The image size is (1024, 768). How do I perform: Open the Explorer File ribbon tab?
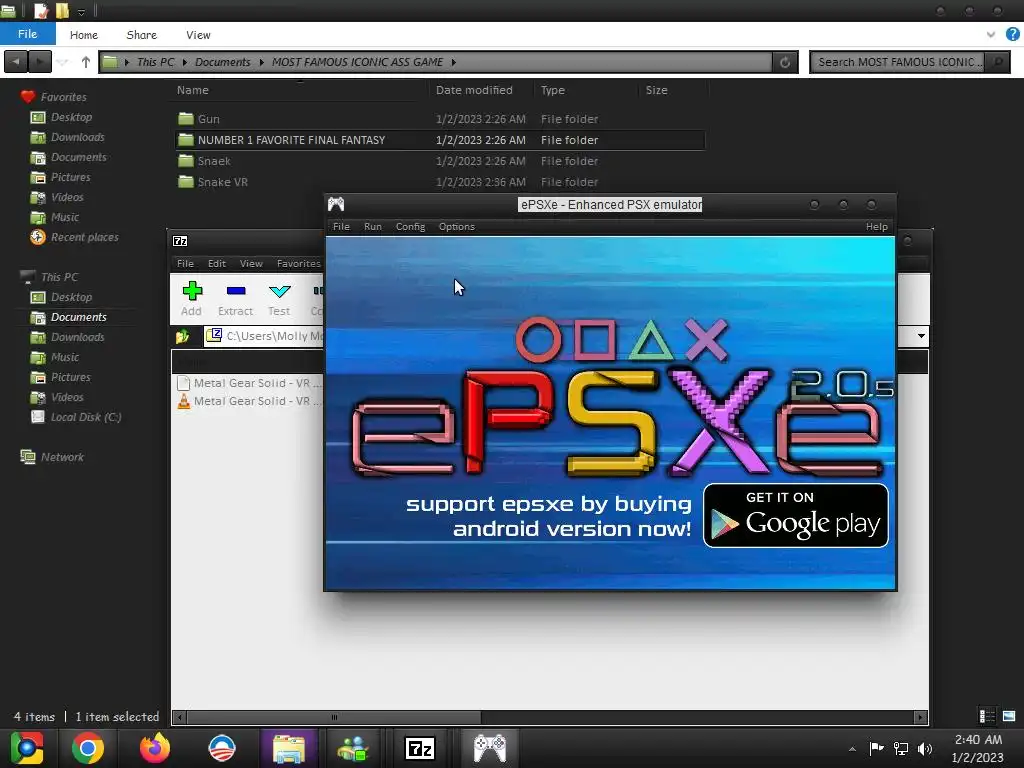[x=27, y=34]
